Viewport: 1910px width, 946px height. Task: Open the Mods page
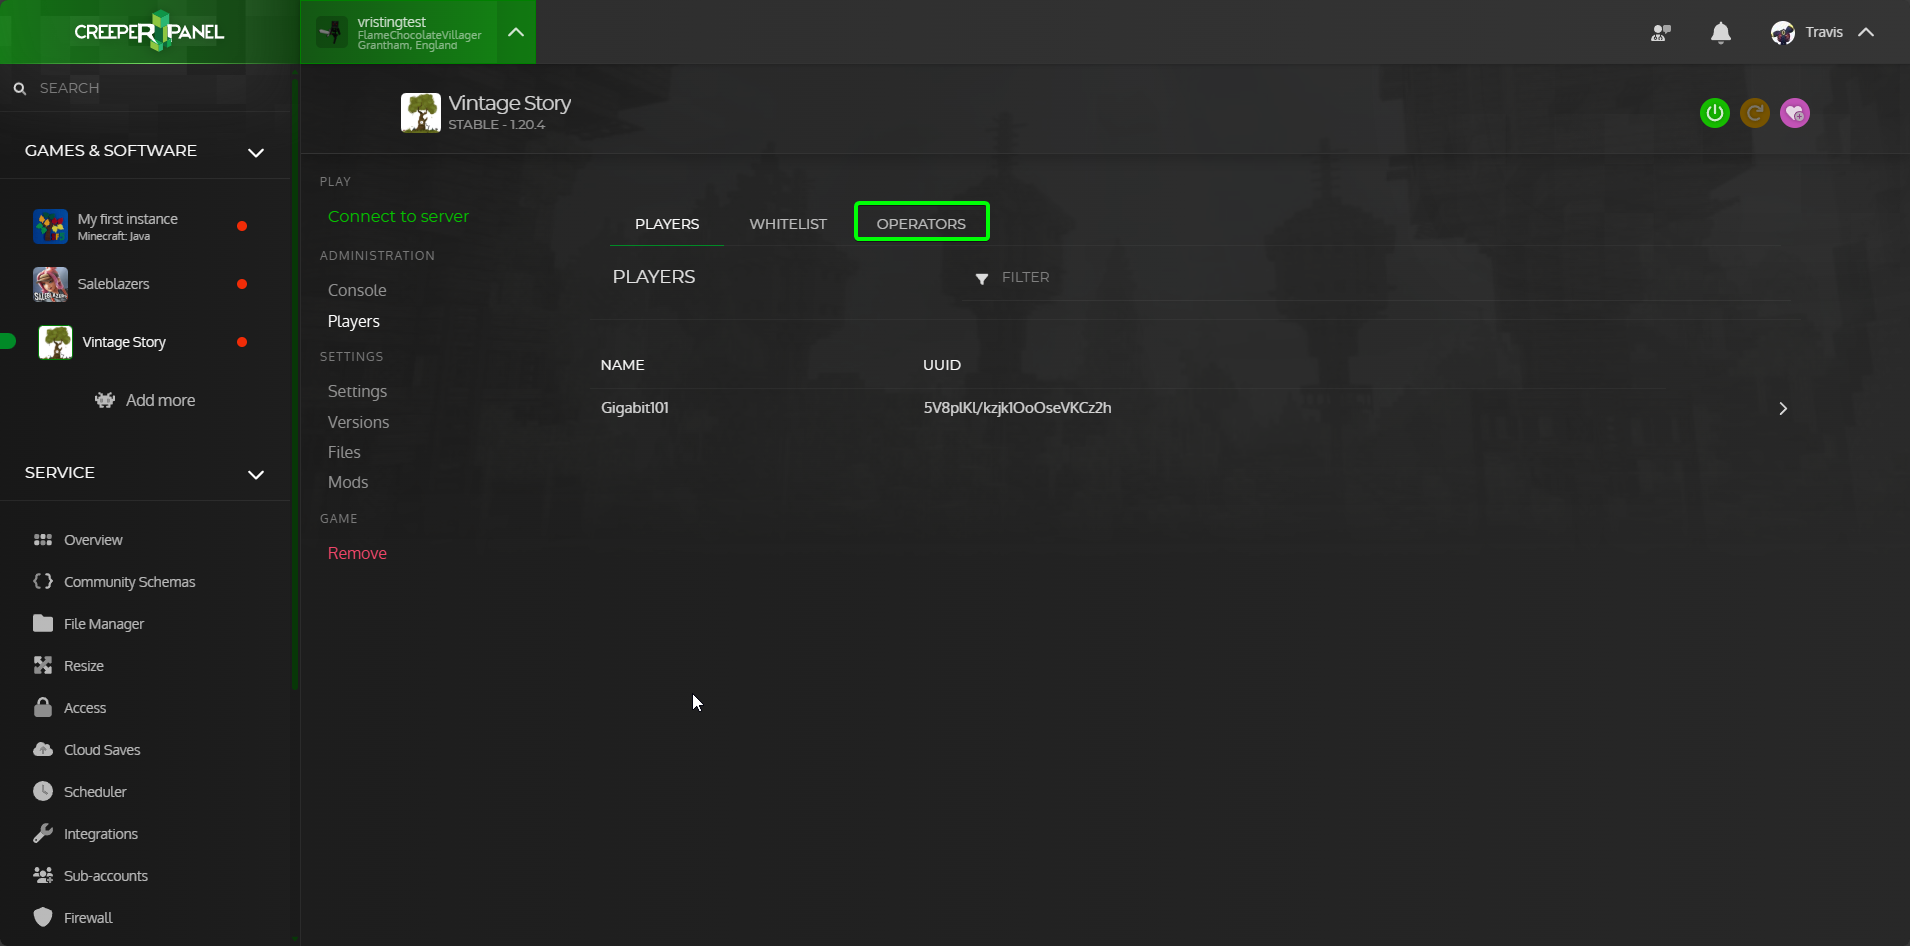coord(348,482)
